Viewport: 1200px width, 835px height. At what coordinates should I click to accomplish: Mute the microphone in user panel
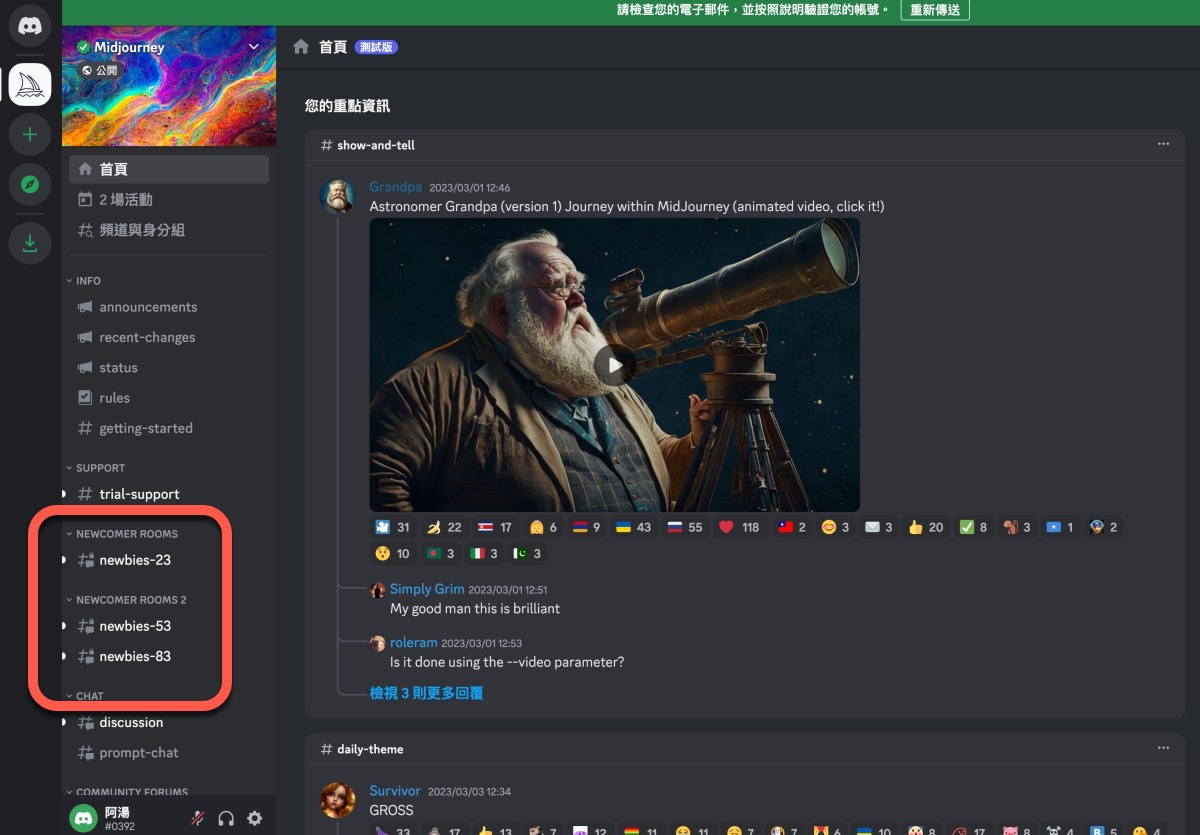click(198, 818)
